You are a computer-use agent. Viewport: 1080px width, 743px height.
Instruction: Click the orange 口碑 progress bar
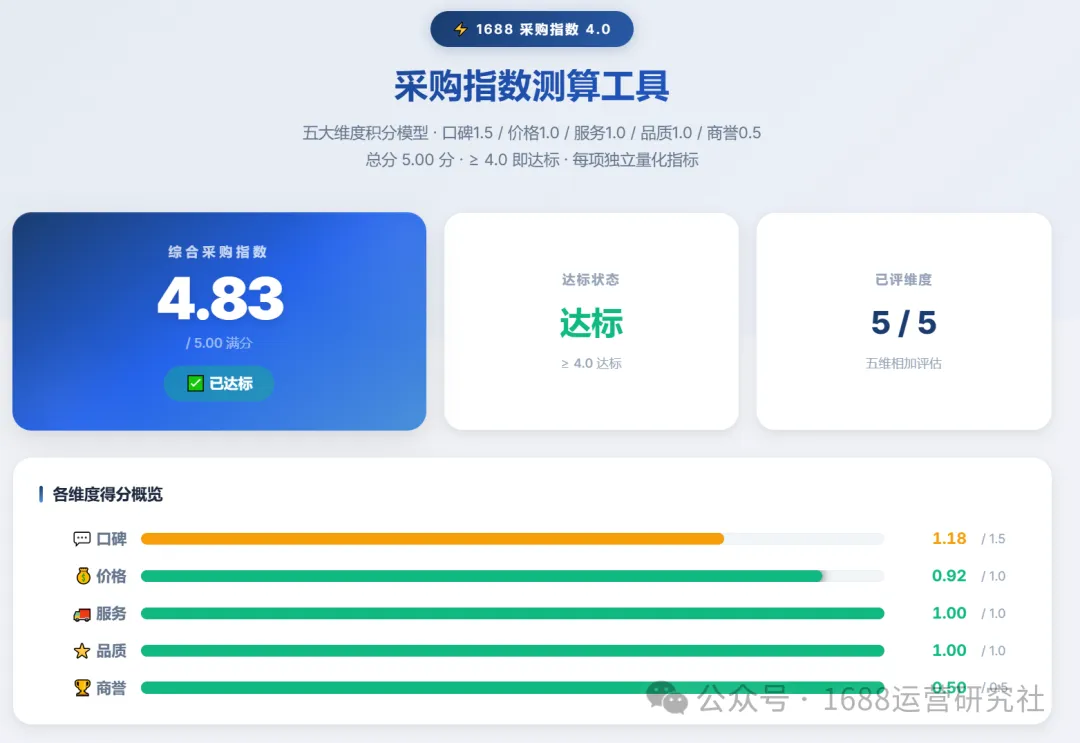pos(433,538)
